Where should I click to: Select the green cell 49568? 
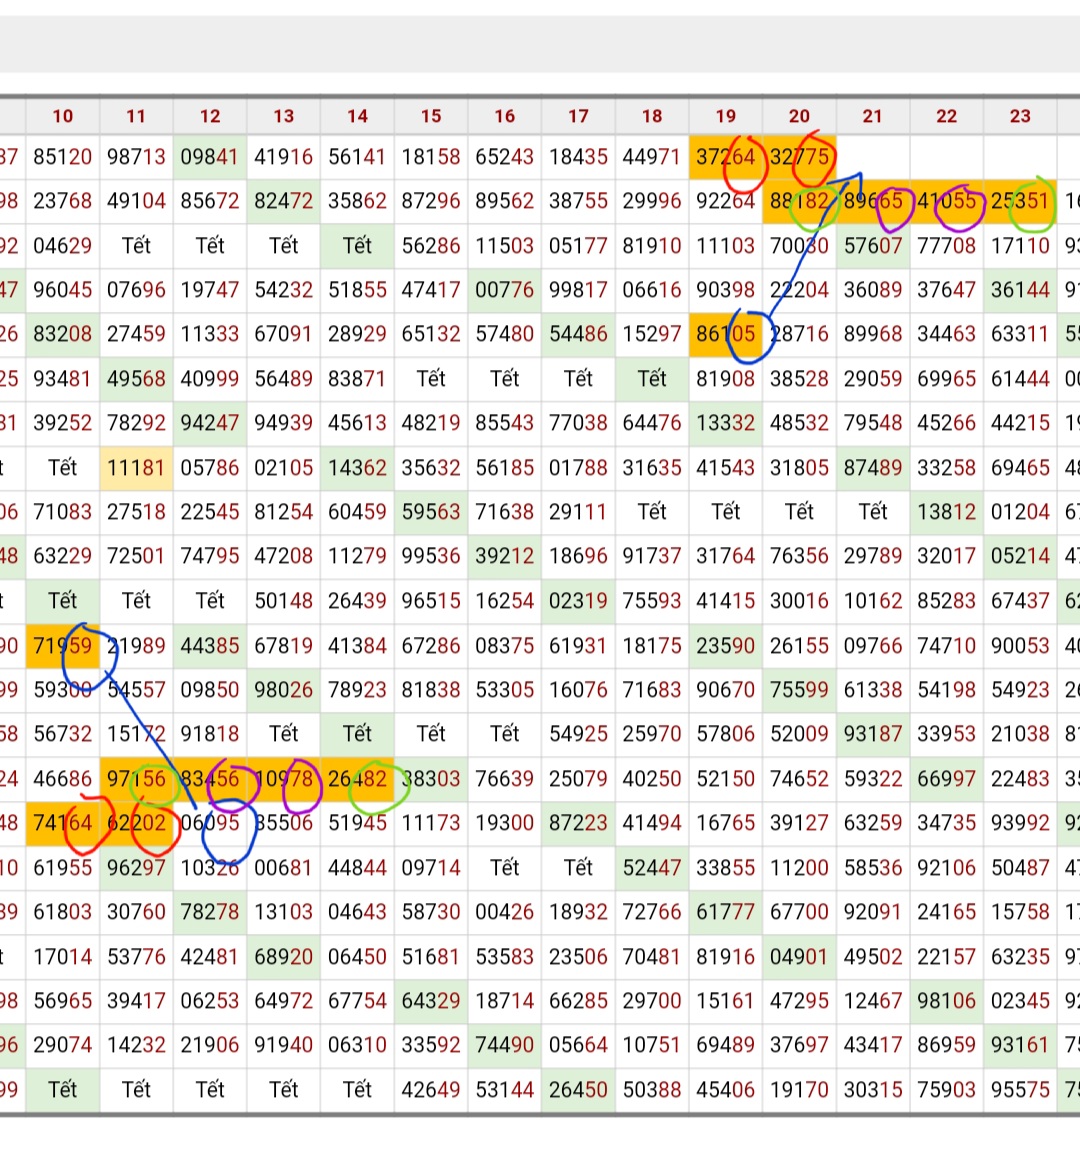136,379
